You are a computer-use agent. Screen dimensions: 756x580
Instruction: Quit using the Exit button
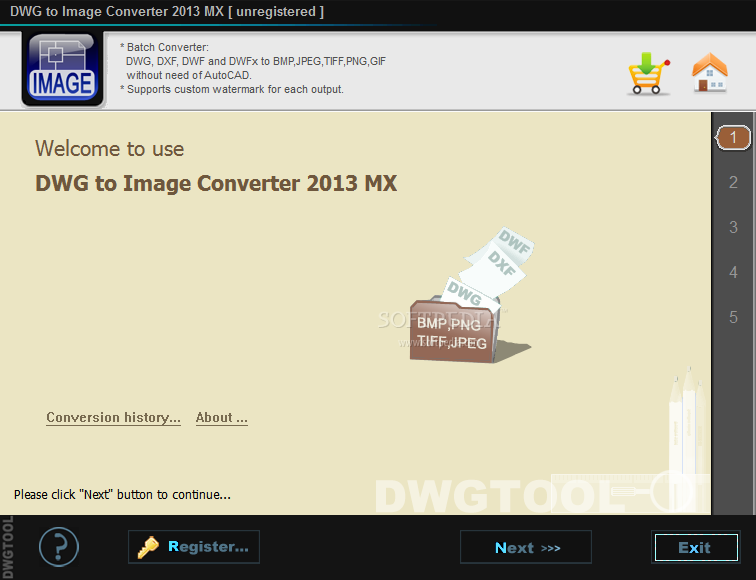coord(695,547)
